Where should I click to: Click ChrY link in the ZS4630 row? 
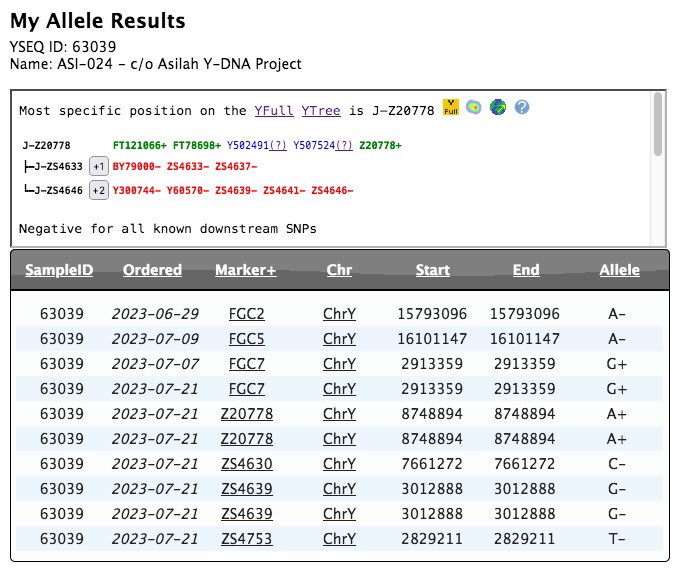click(339, 464)
